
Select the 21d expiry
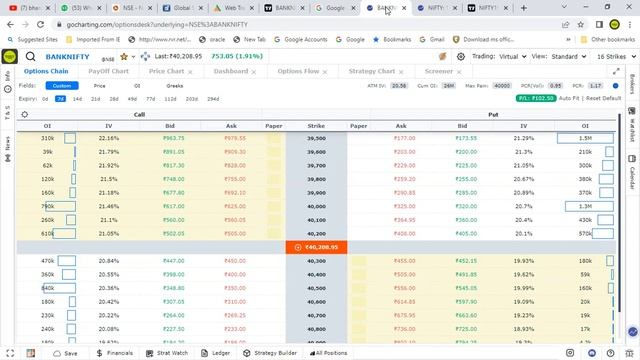(x=96, y=99)
